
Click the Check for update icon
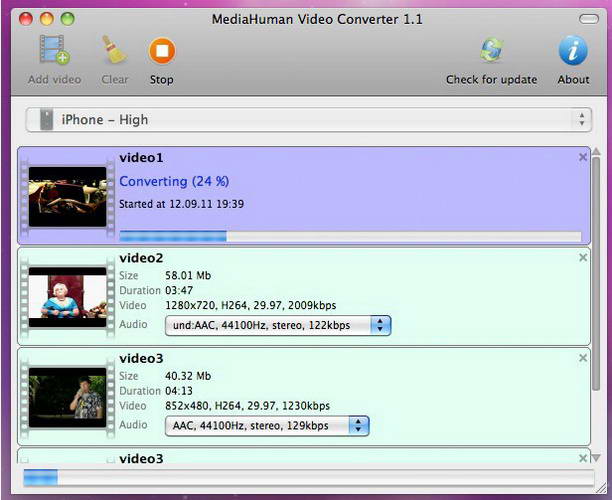click(491, 50)
